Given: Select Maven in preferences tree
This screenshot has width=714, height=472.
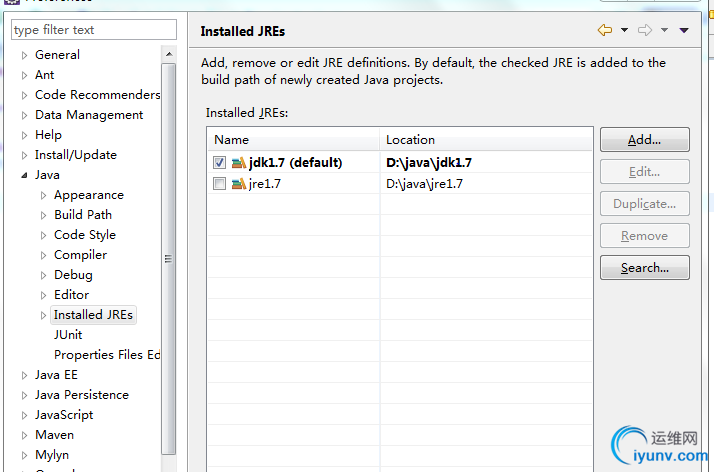Looking at the screenshot, I should coord(55,435).
